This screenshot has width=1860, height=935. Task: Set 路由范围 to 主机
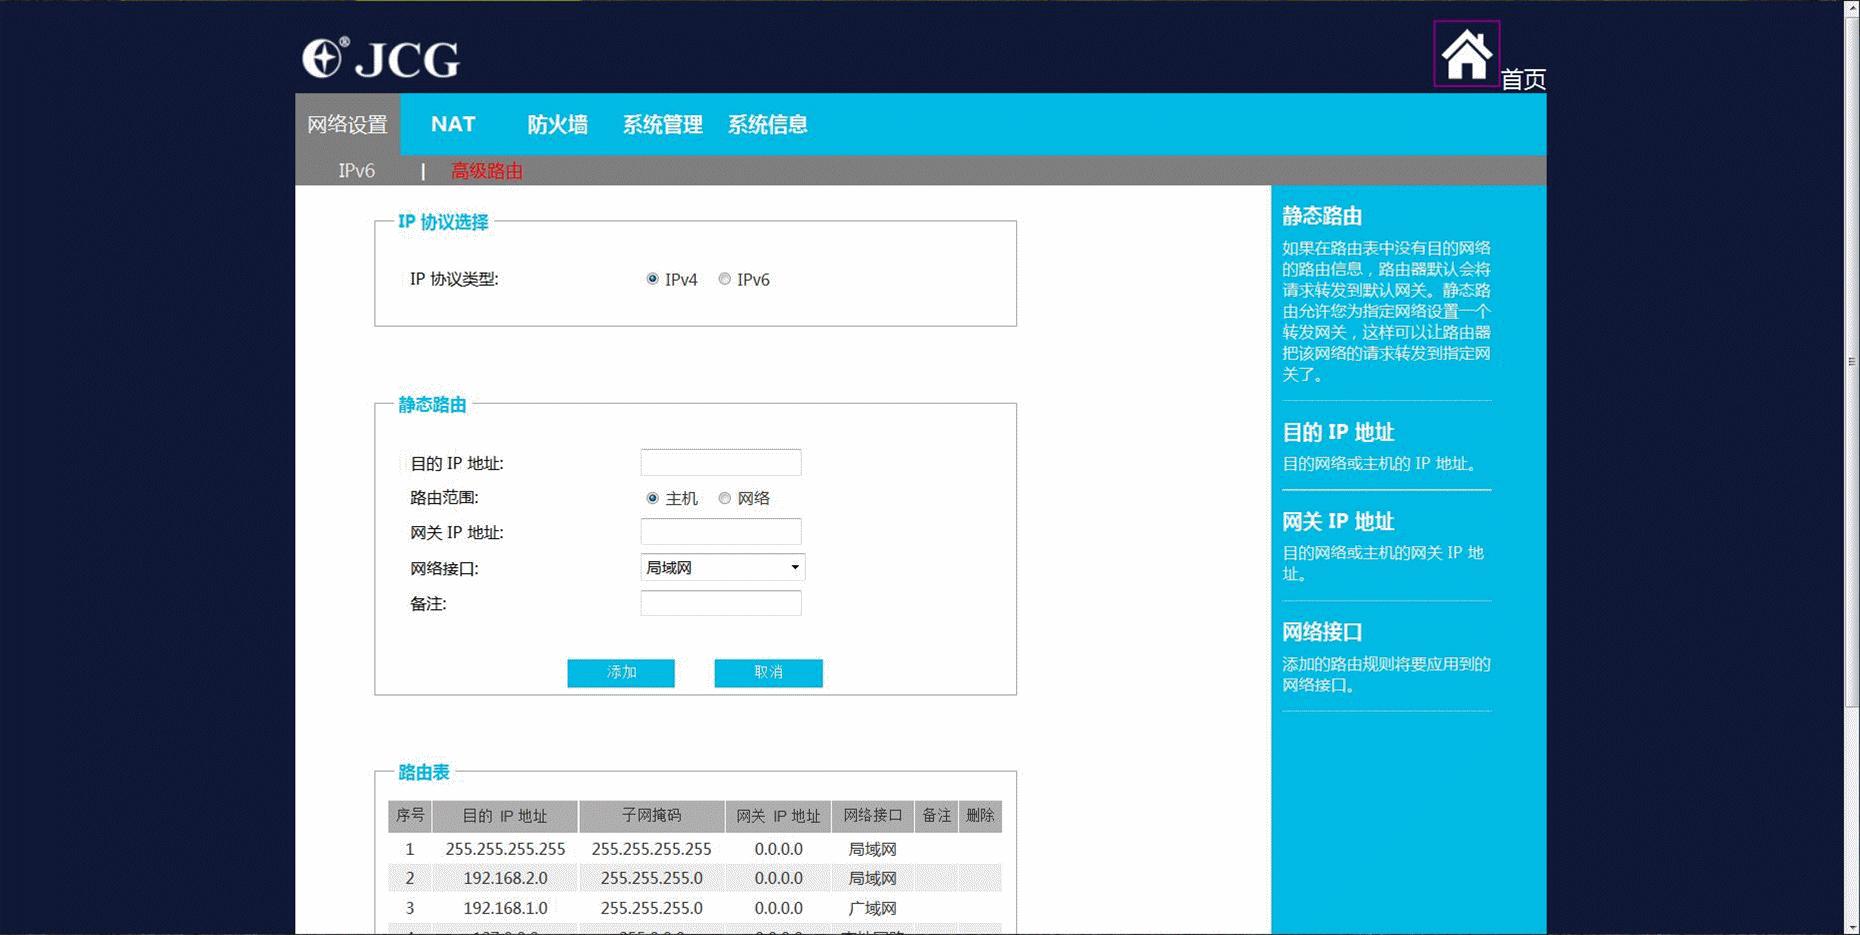pos(652,498)
